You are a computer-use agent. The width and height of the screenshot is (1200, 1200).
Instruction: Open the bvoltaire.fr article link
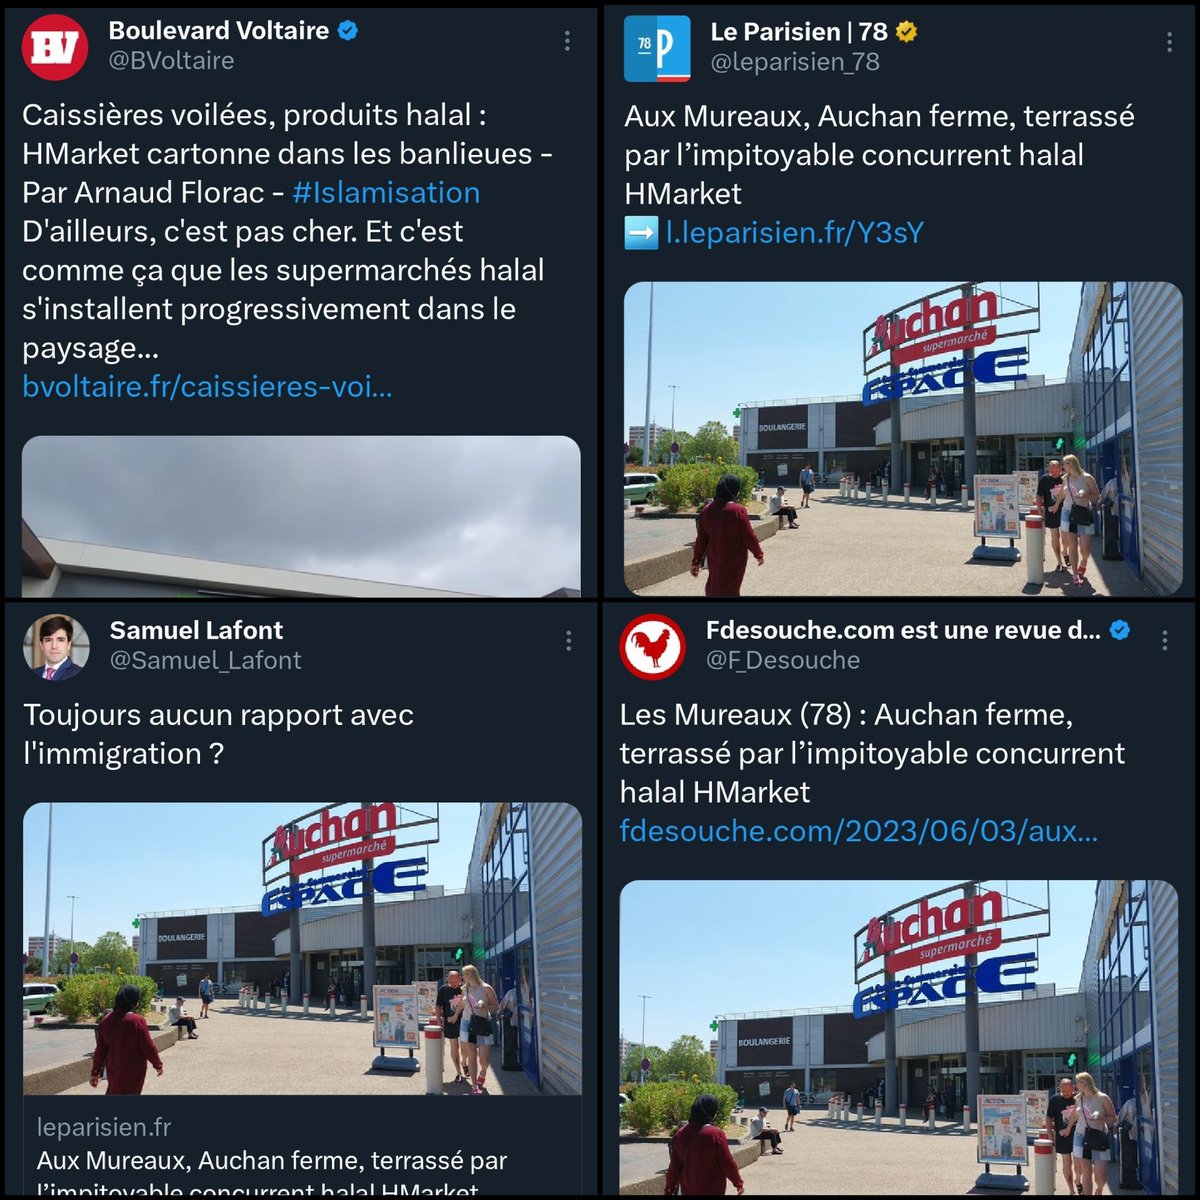[x=207, y=387]
